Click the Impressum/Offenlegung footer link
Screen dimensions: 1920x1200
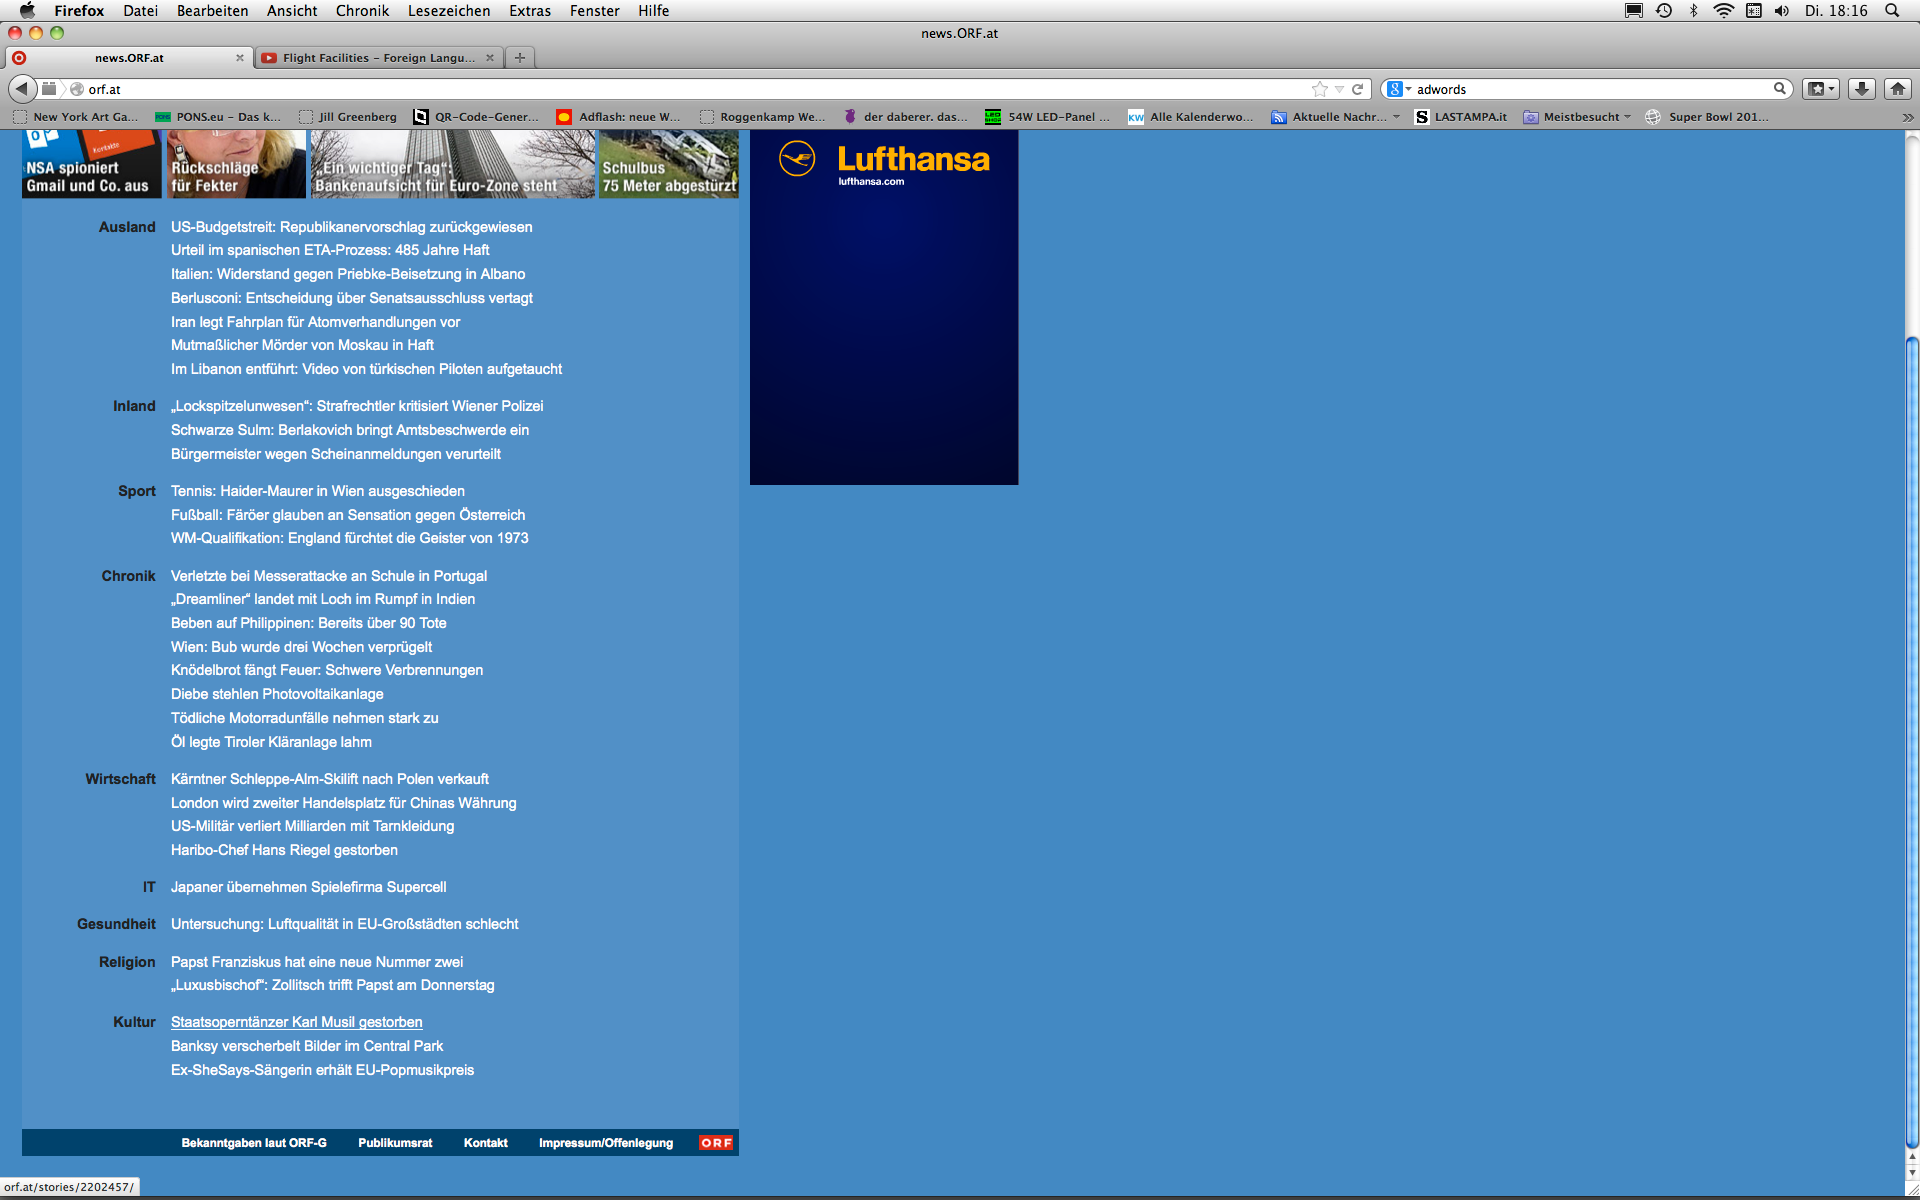tap(605, 1143)
